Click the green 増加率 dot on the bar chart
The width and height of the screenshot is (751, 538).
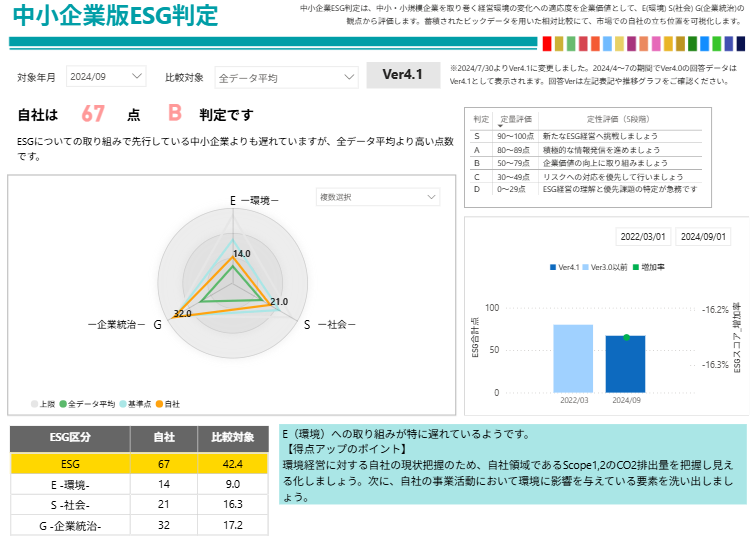[626, 337]
